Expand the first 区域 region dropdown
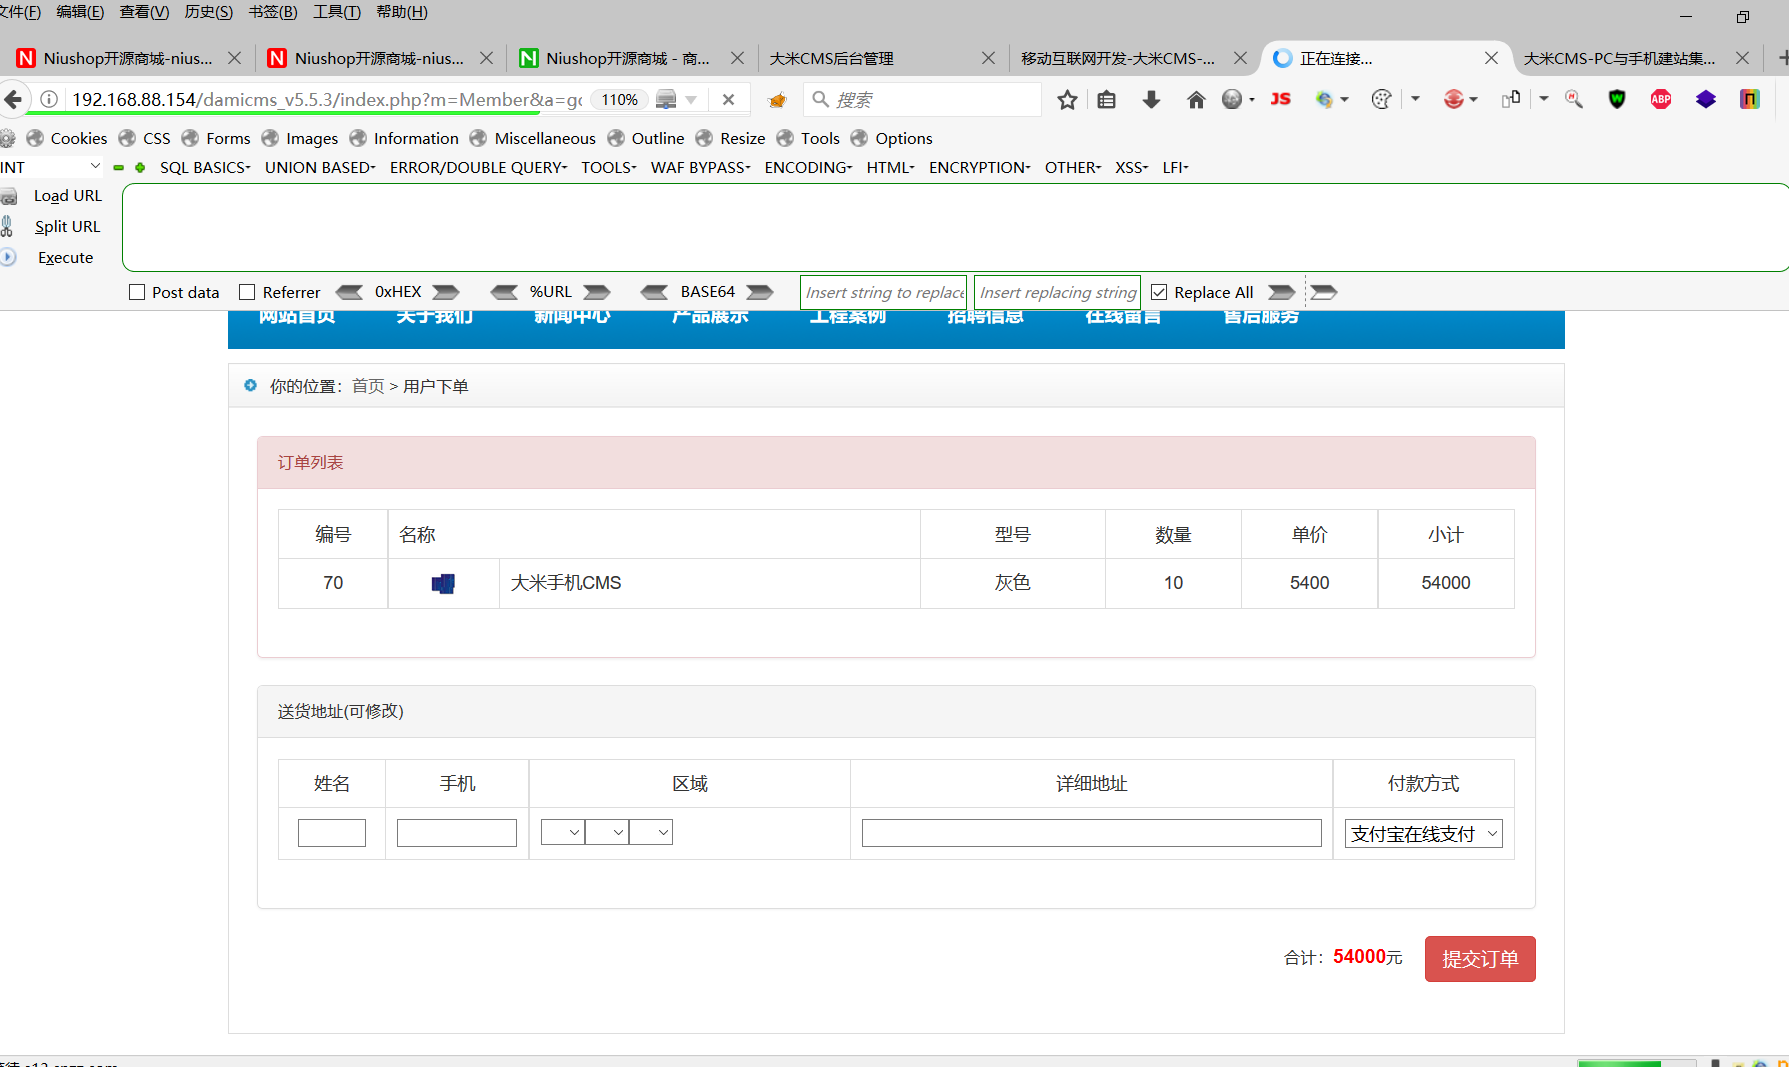The image size is (1789, 1067). click(x=563, y=832)
